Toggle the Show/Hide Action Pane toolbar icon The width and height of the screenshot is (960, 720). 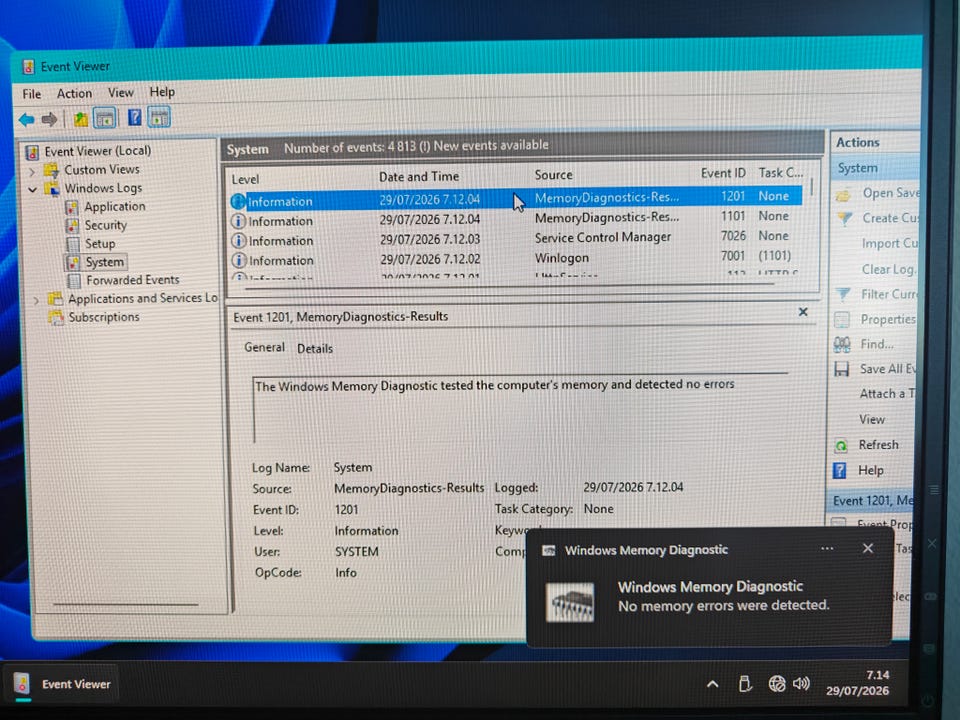pos(159,117)
